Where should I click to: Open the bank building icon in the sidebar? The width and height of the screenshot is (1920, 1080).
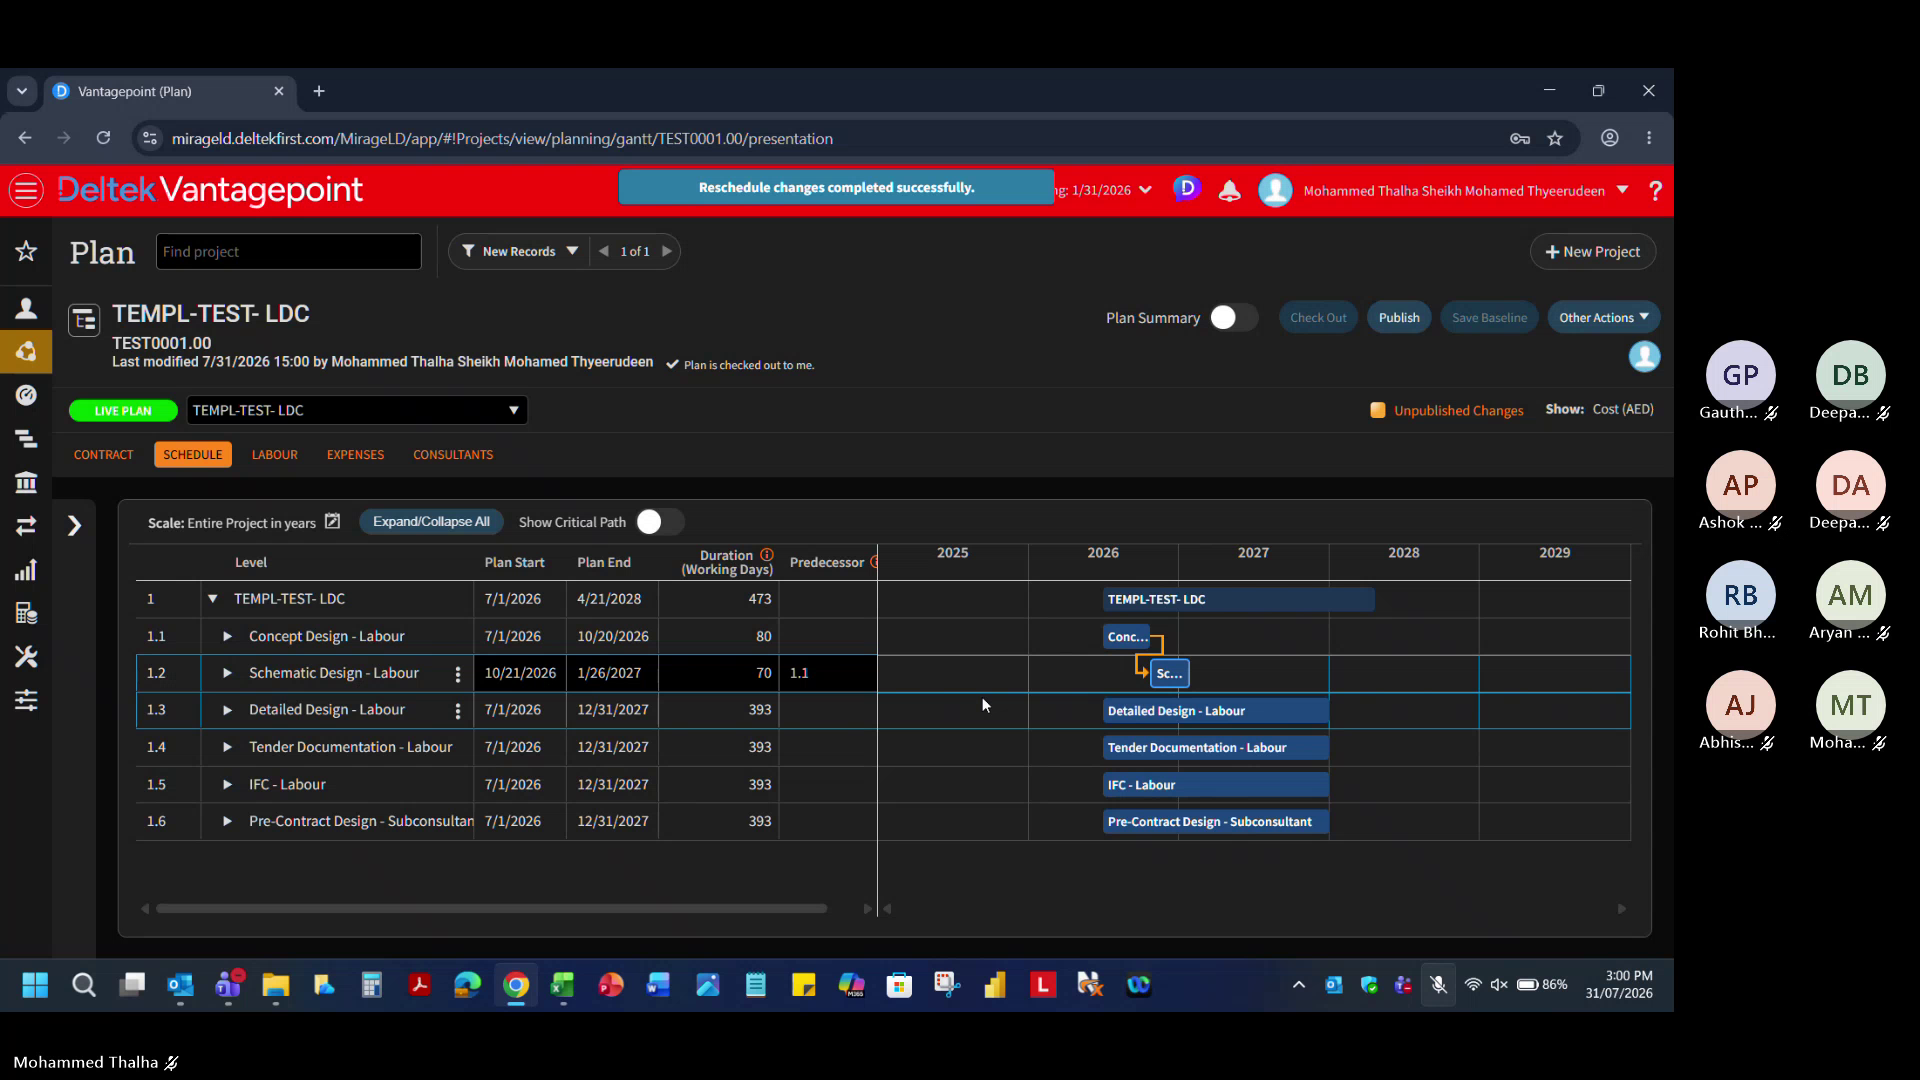tap(26, 483)
